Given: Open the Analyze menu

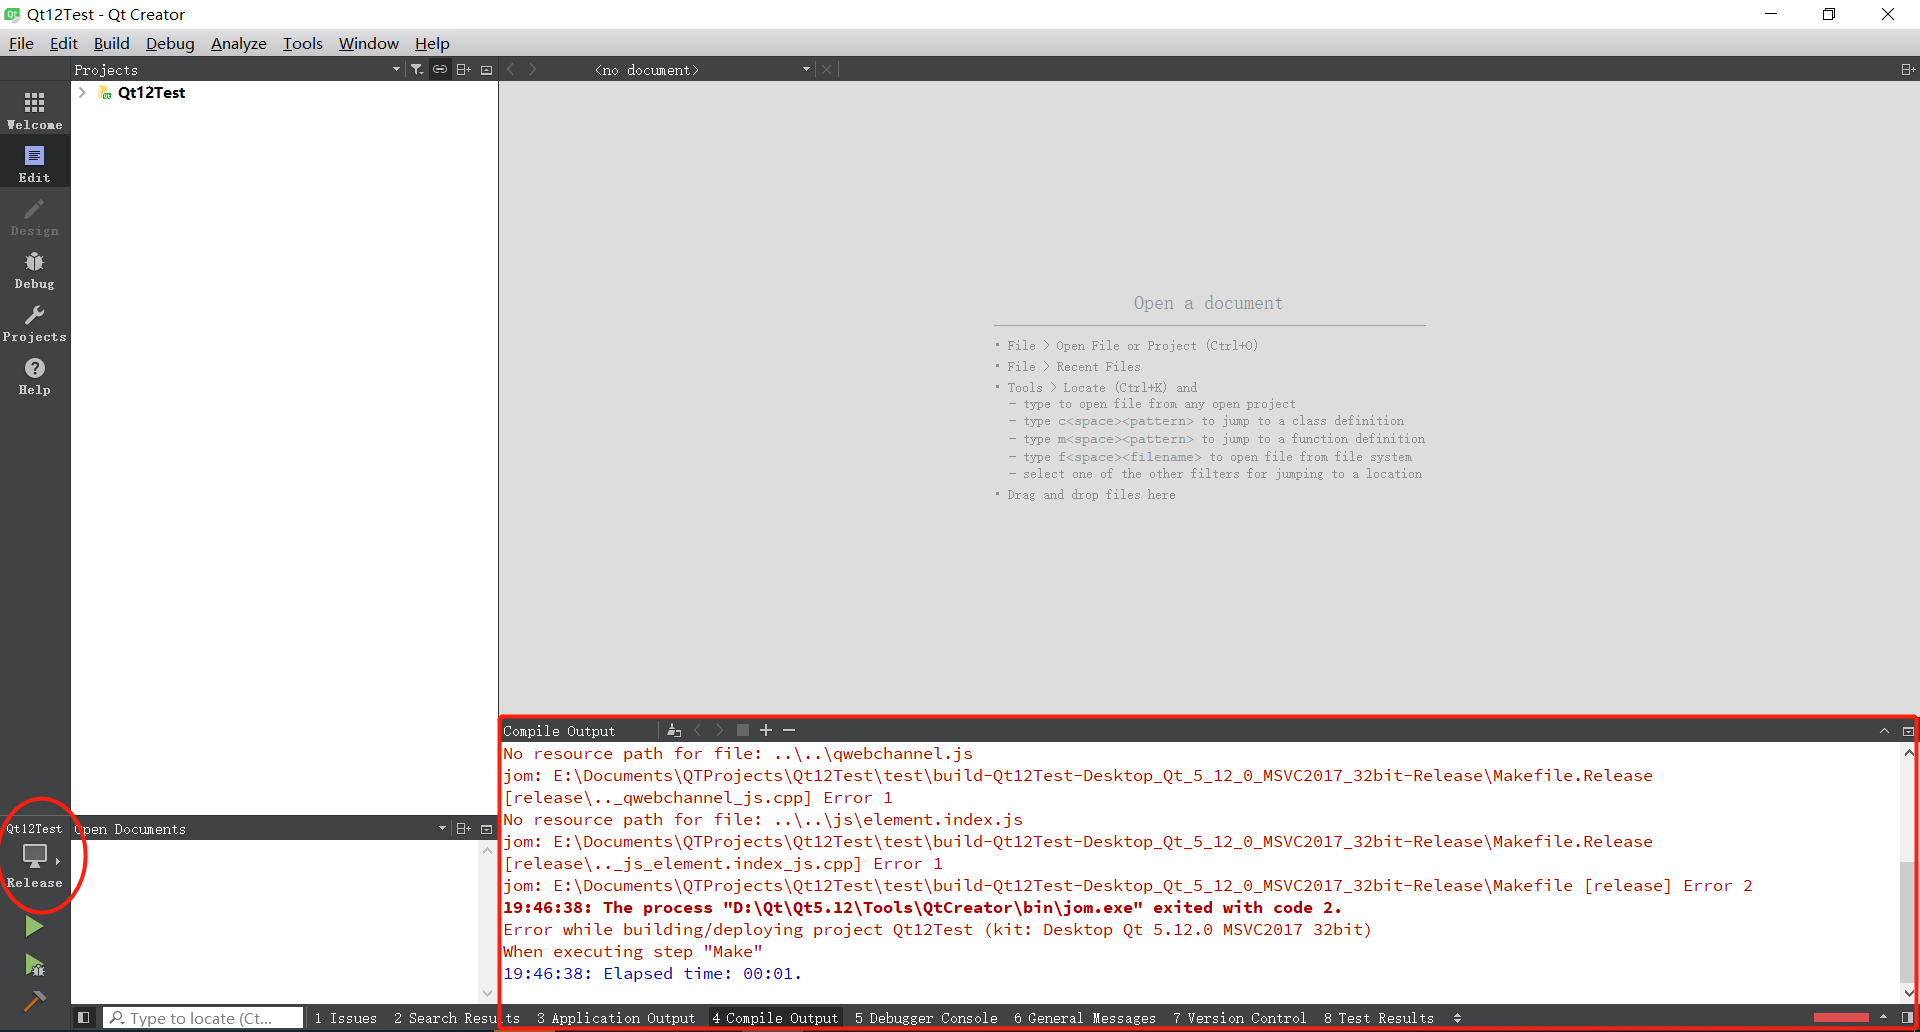Looking at the screenshot, I should click(239, 43).
